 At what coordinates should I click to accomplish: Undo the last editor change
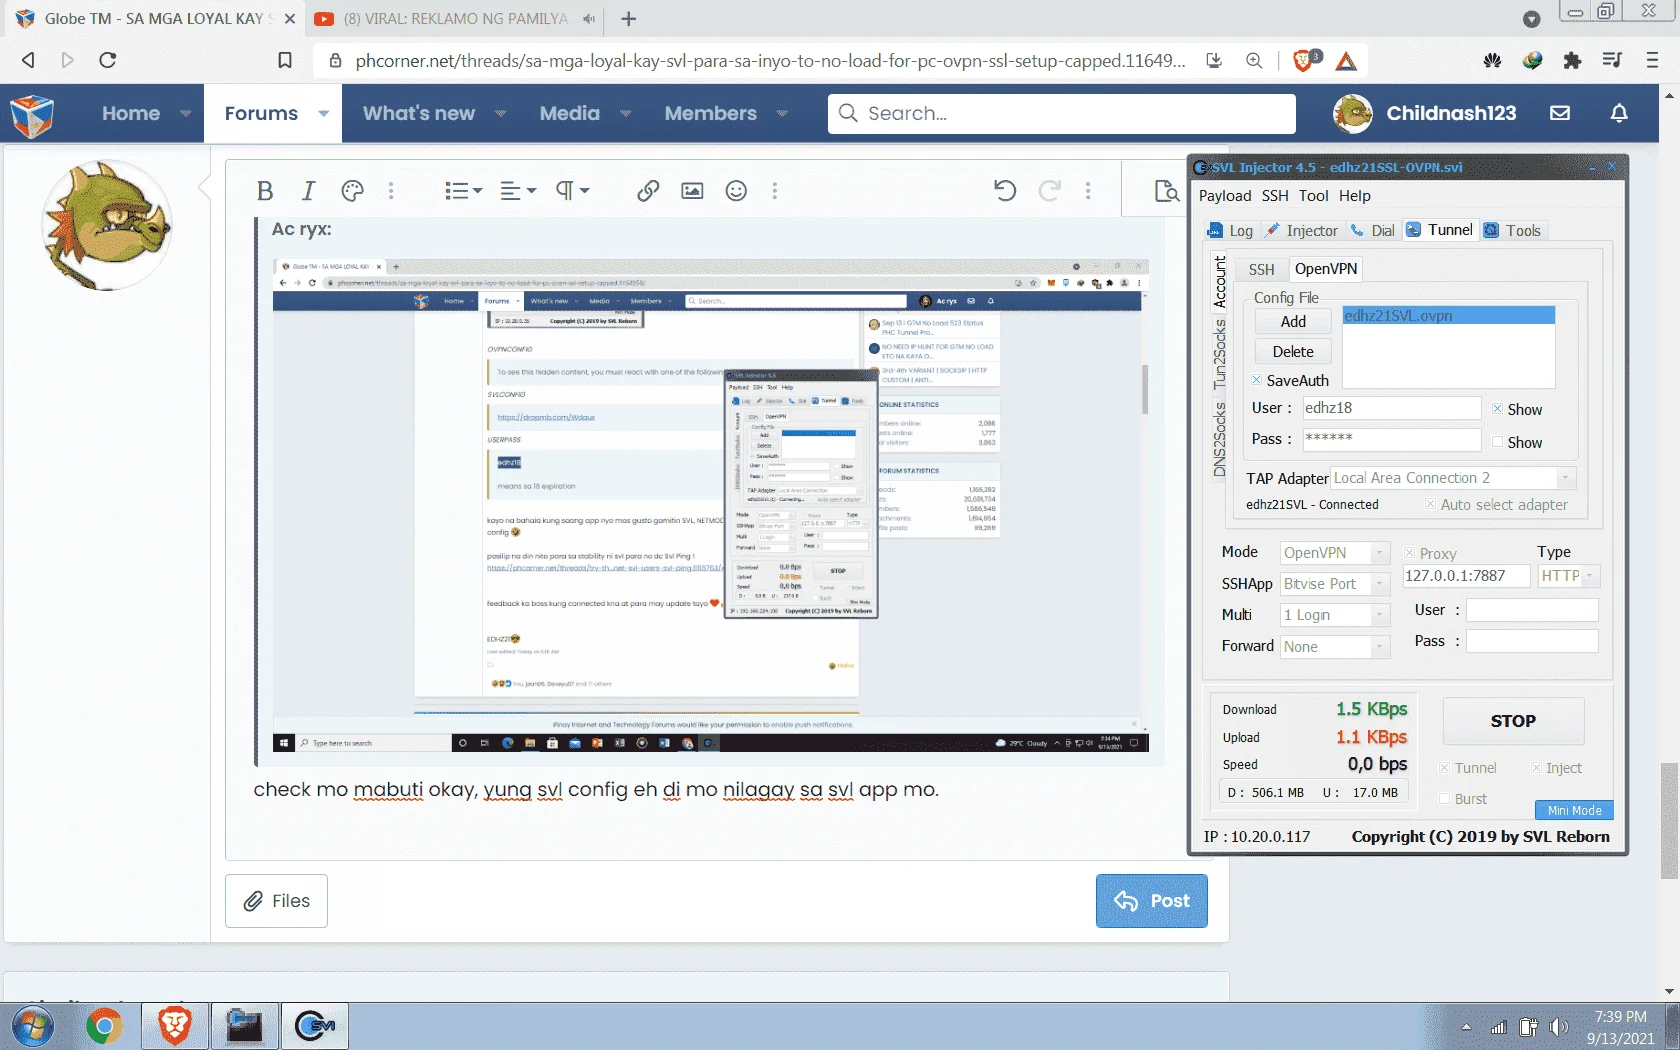(1005, 190)
